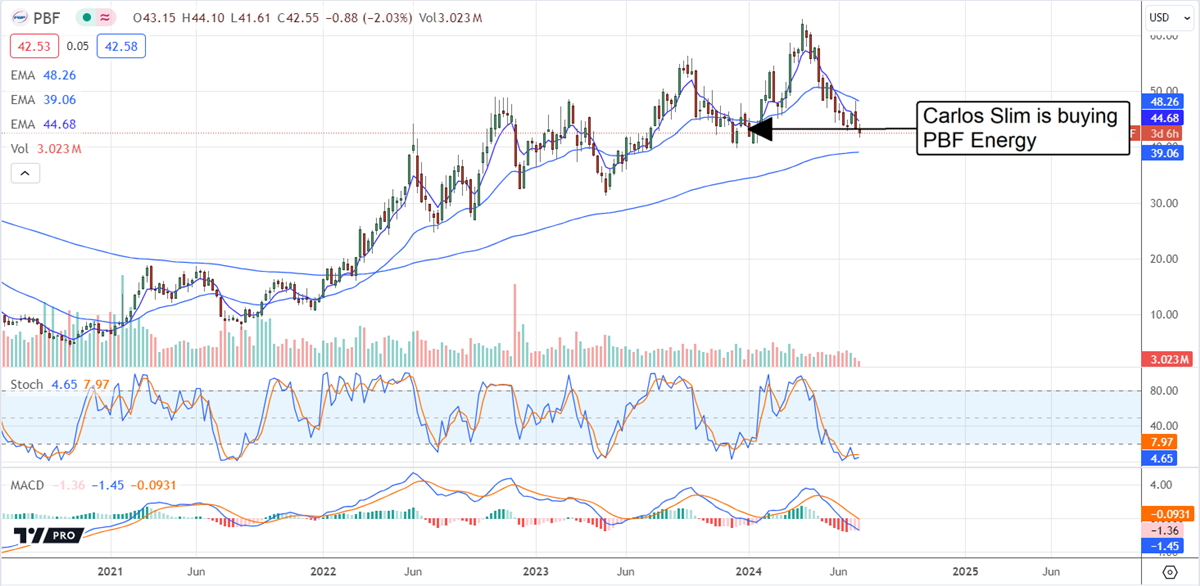Screen dimensions: 1200x586
Task: Click the 44.68 EMA price-axis label
Action: (1163, 116)
